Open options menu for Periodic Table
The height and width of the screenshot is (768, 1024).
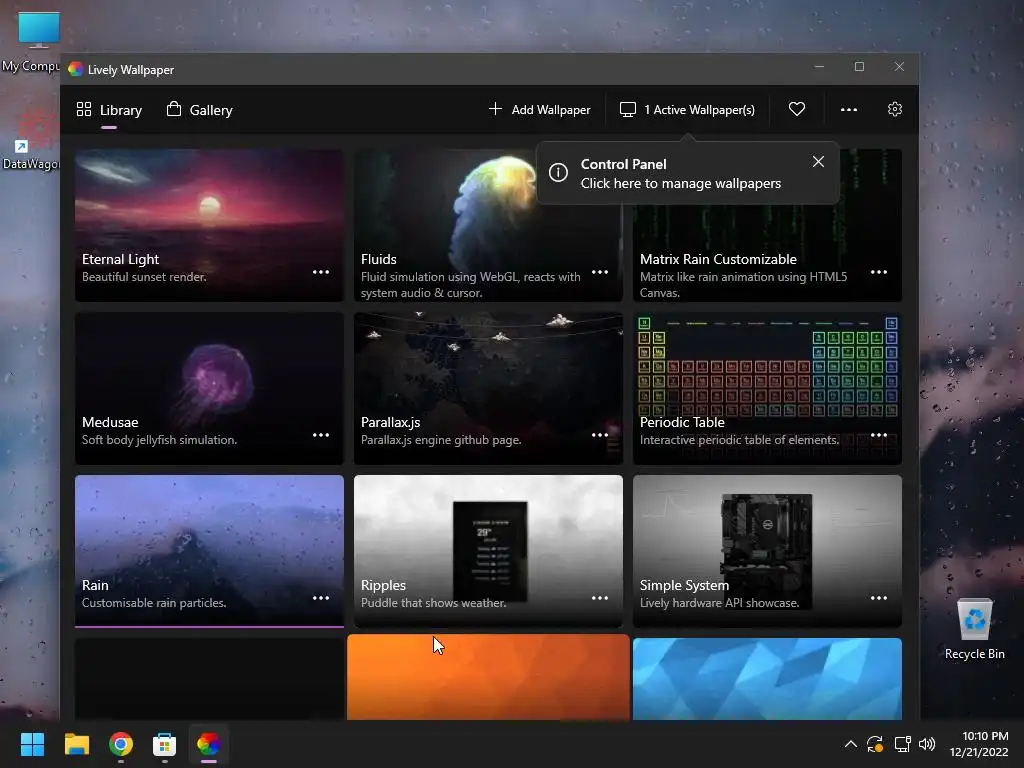coord(878,435)
